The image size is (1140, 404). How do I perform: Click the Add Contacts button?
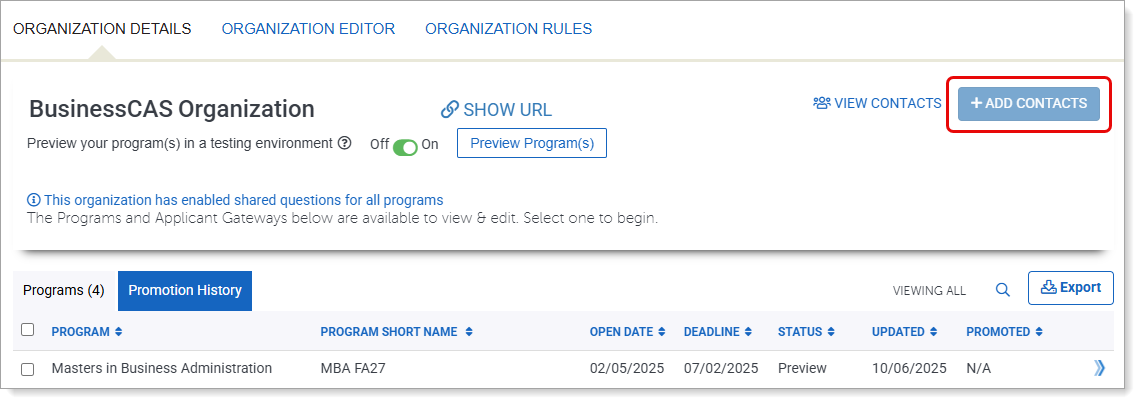tap(1028, 104)
